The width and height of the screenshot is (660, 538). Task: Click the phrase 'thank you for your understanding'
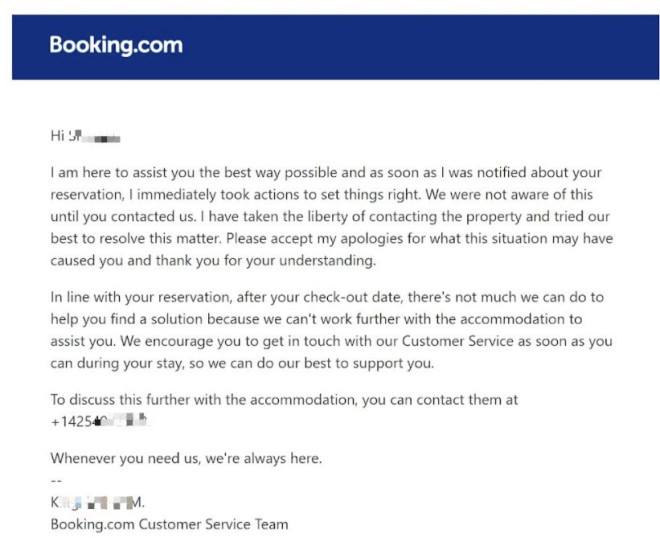pos(265,261)
